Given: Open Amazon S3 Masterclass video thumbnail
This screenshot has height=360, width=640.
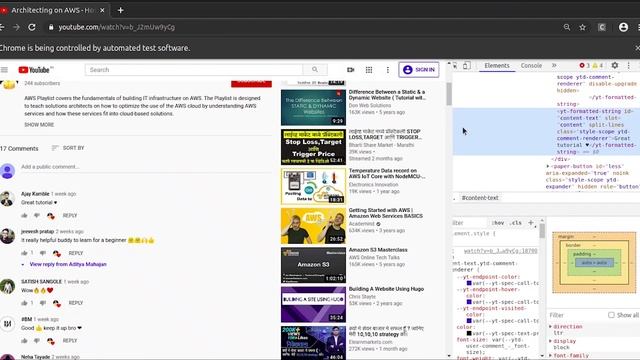Looking at the screenshot, I should 313,265.
